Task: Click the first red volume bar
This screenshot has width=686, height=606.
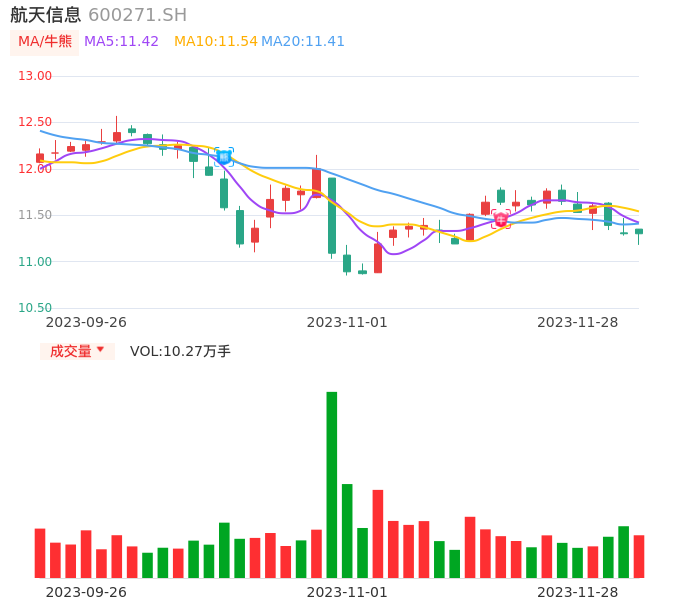Action: click(x=40, y=552)
